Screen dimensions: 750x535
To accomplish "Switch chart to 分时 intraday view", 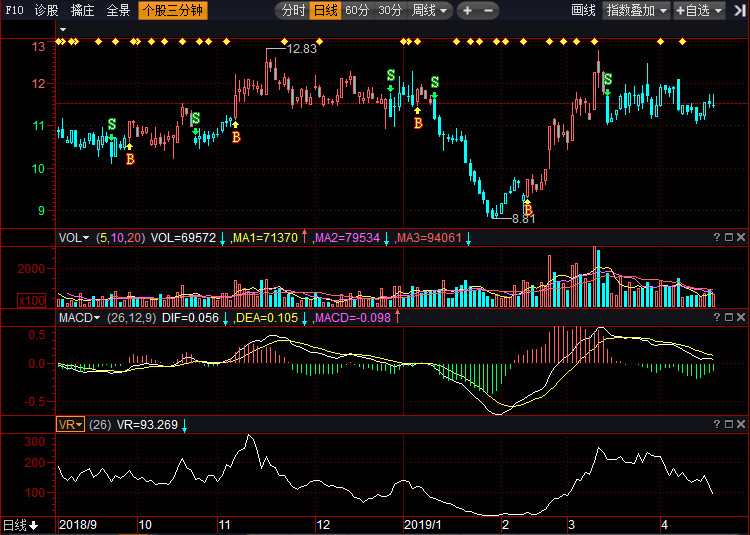I will (x=293, y=11).
